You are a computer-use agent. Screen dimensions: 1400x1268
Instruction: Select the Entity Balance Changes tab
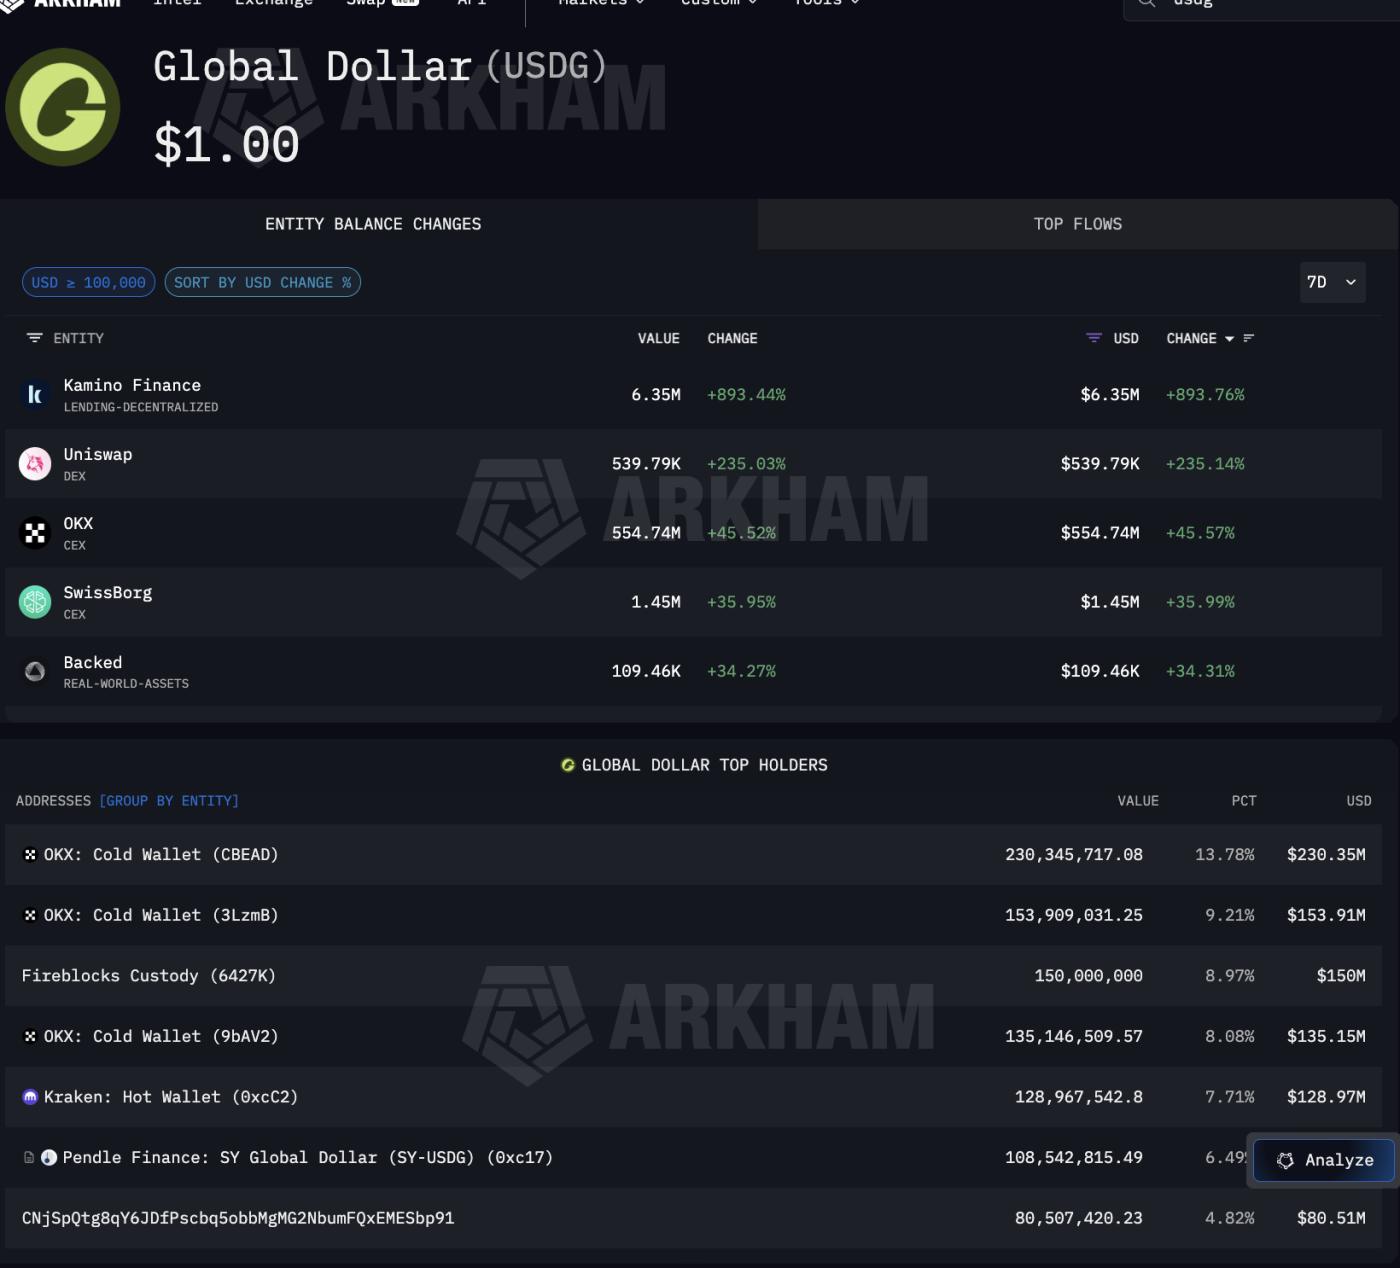373,224
